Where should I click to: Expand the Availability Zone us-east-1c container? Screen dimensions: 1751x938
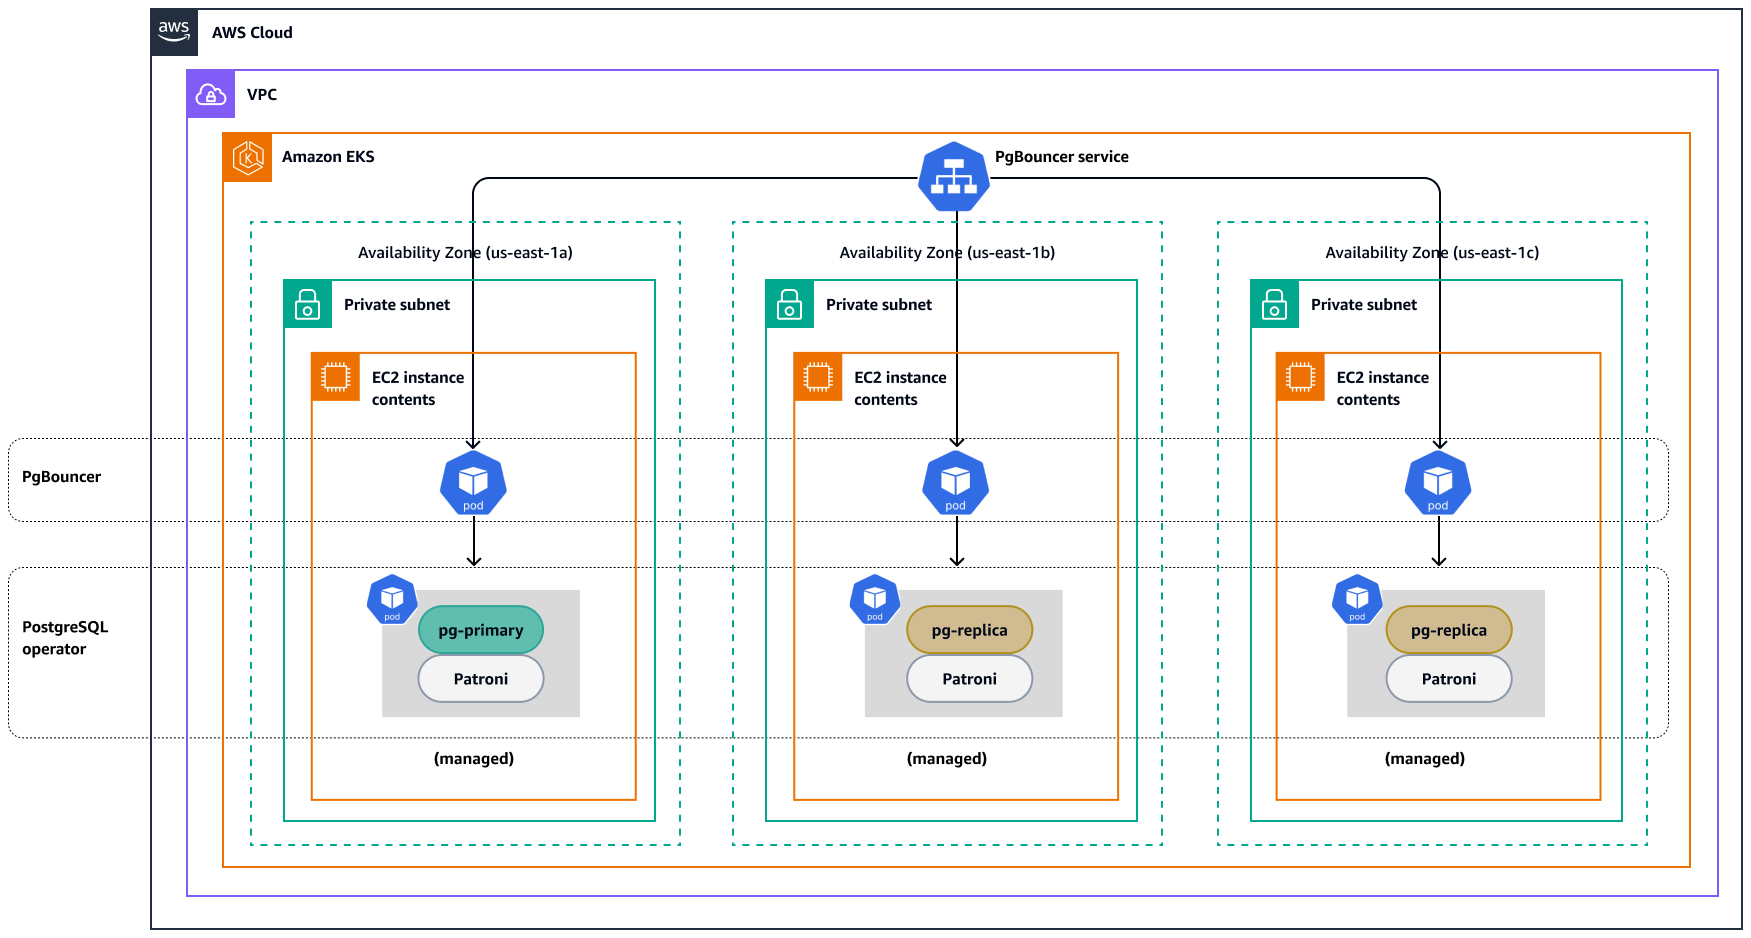tap(1432, 253)
